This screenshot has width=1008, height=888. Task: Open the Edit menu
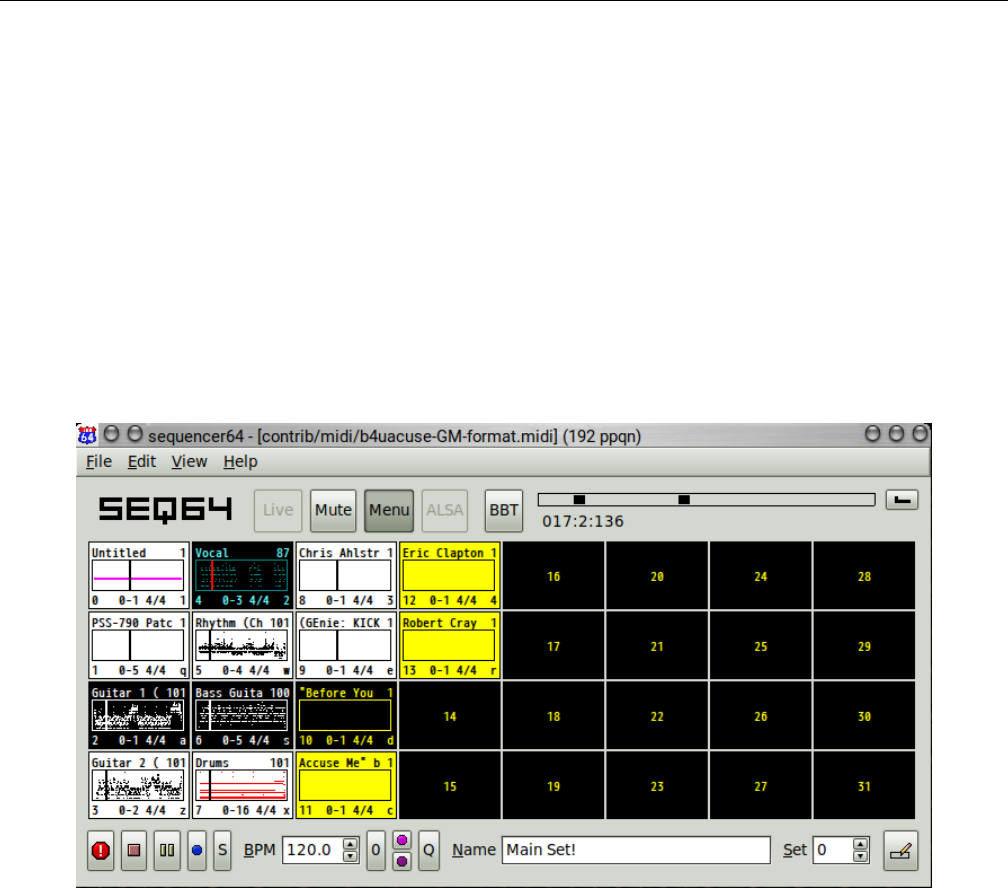pyautogui.click(x=141, y=462)
